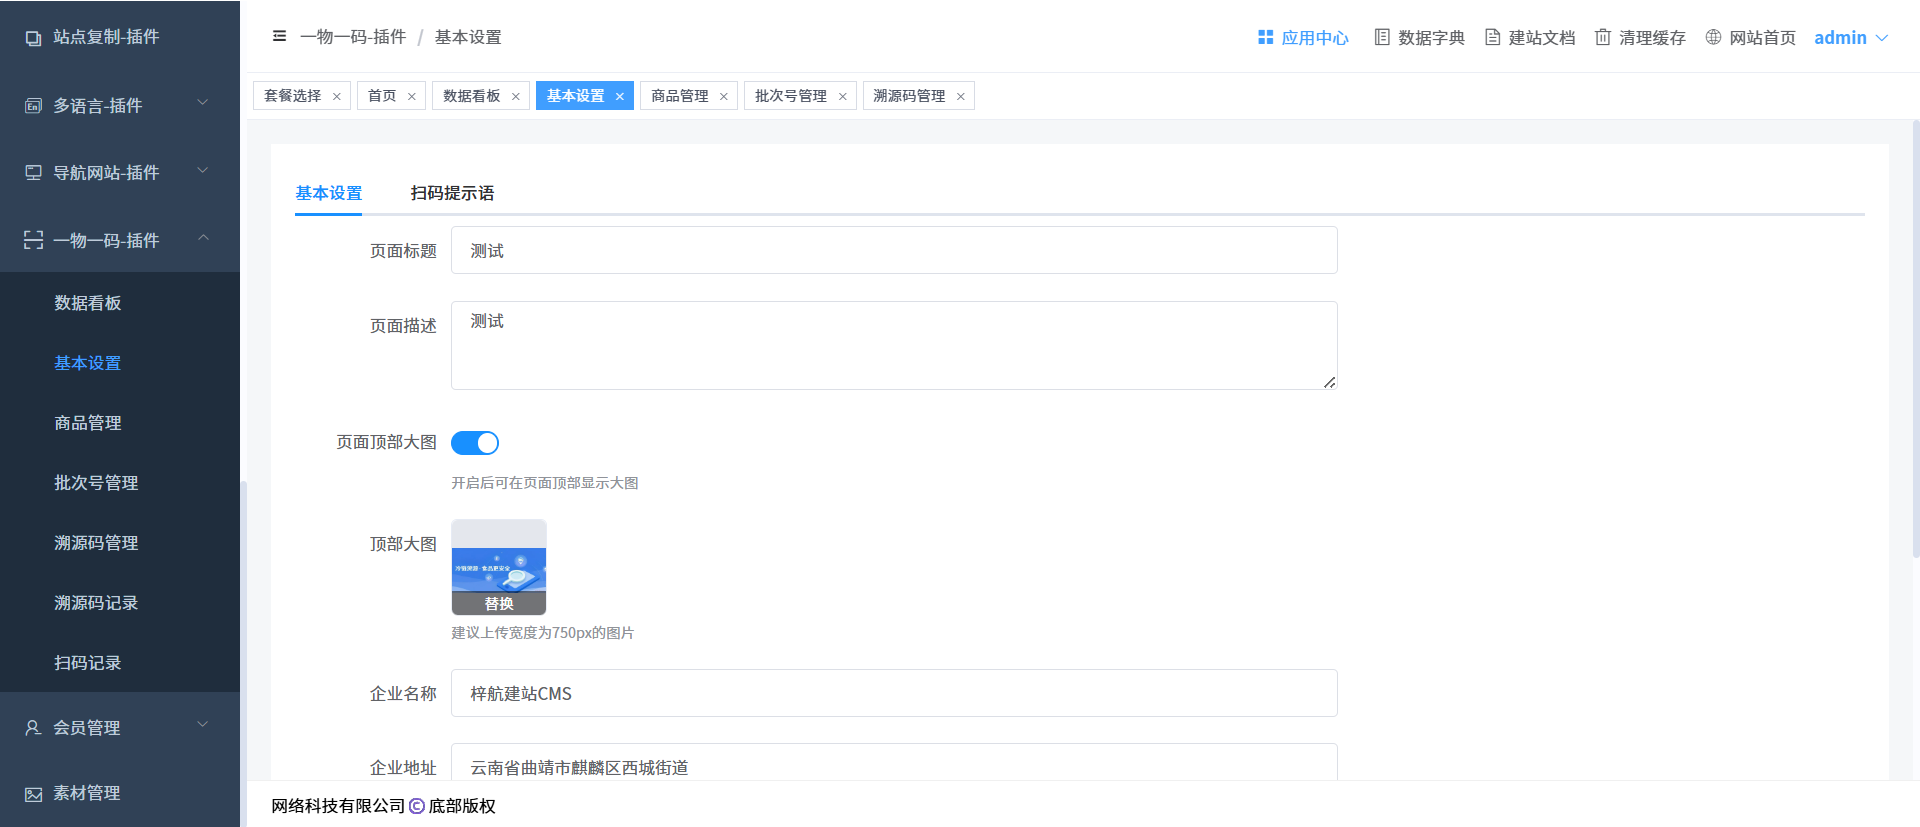Open 建站文档 document icon

point(1492,37)
